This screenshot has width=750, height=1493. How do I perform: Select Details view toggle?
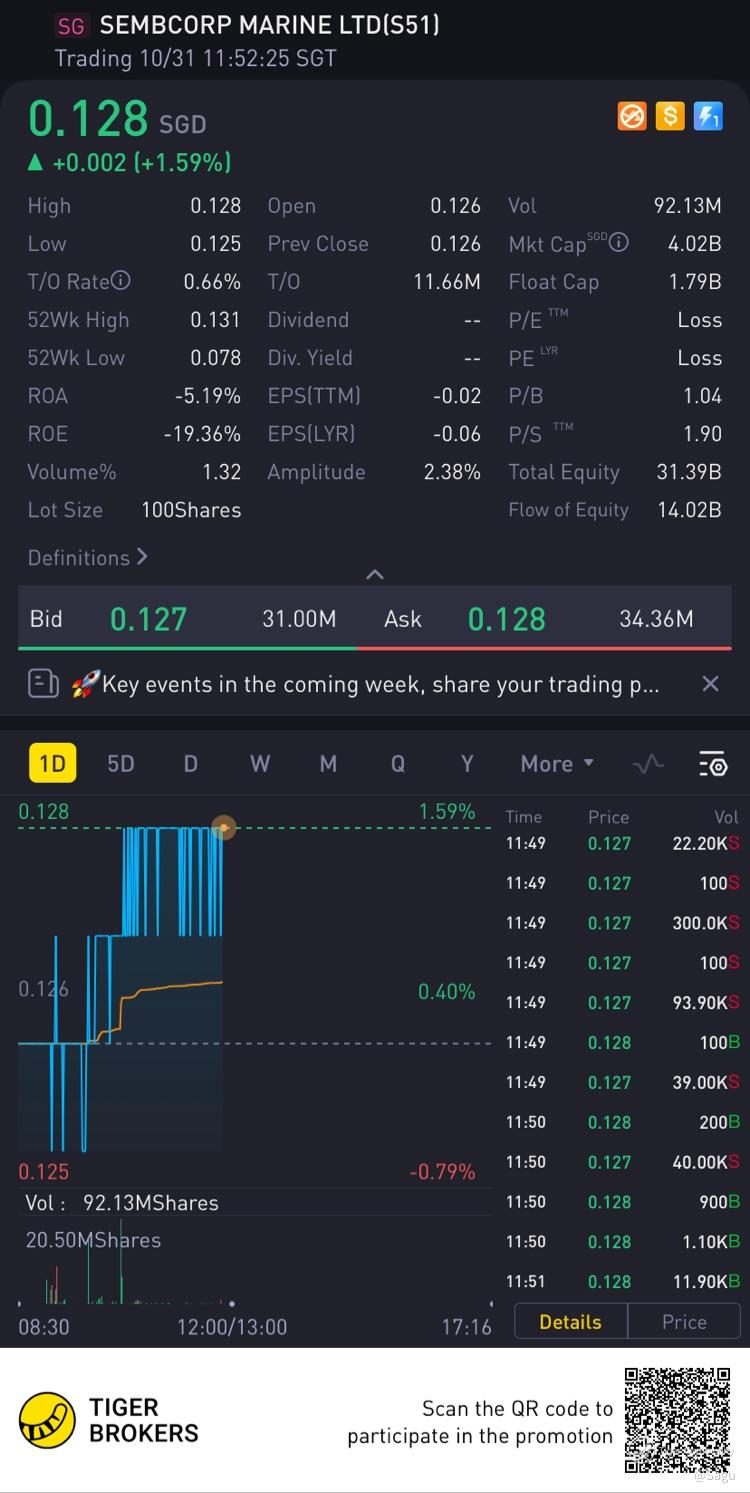pos(570,1322)
